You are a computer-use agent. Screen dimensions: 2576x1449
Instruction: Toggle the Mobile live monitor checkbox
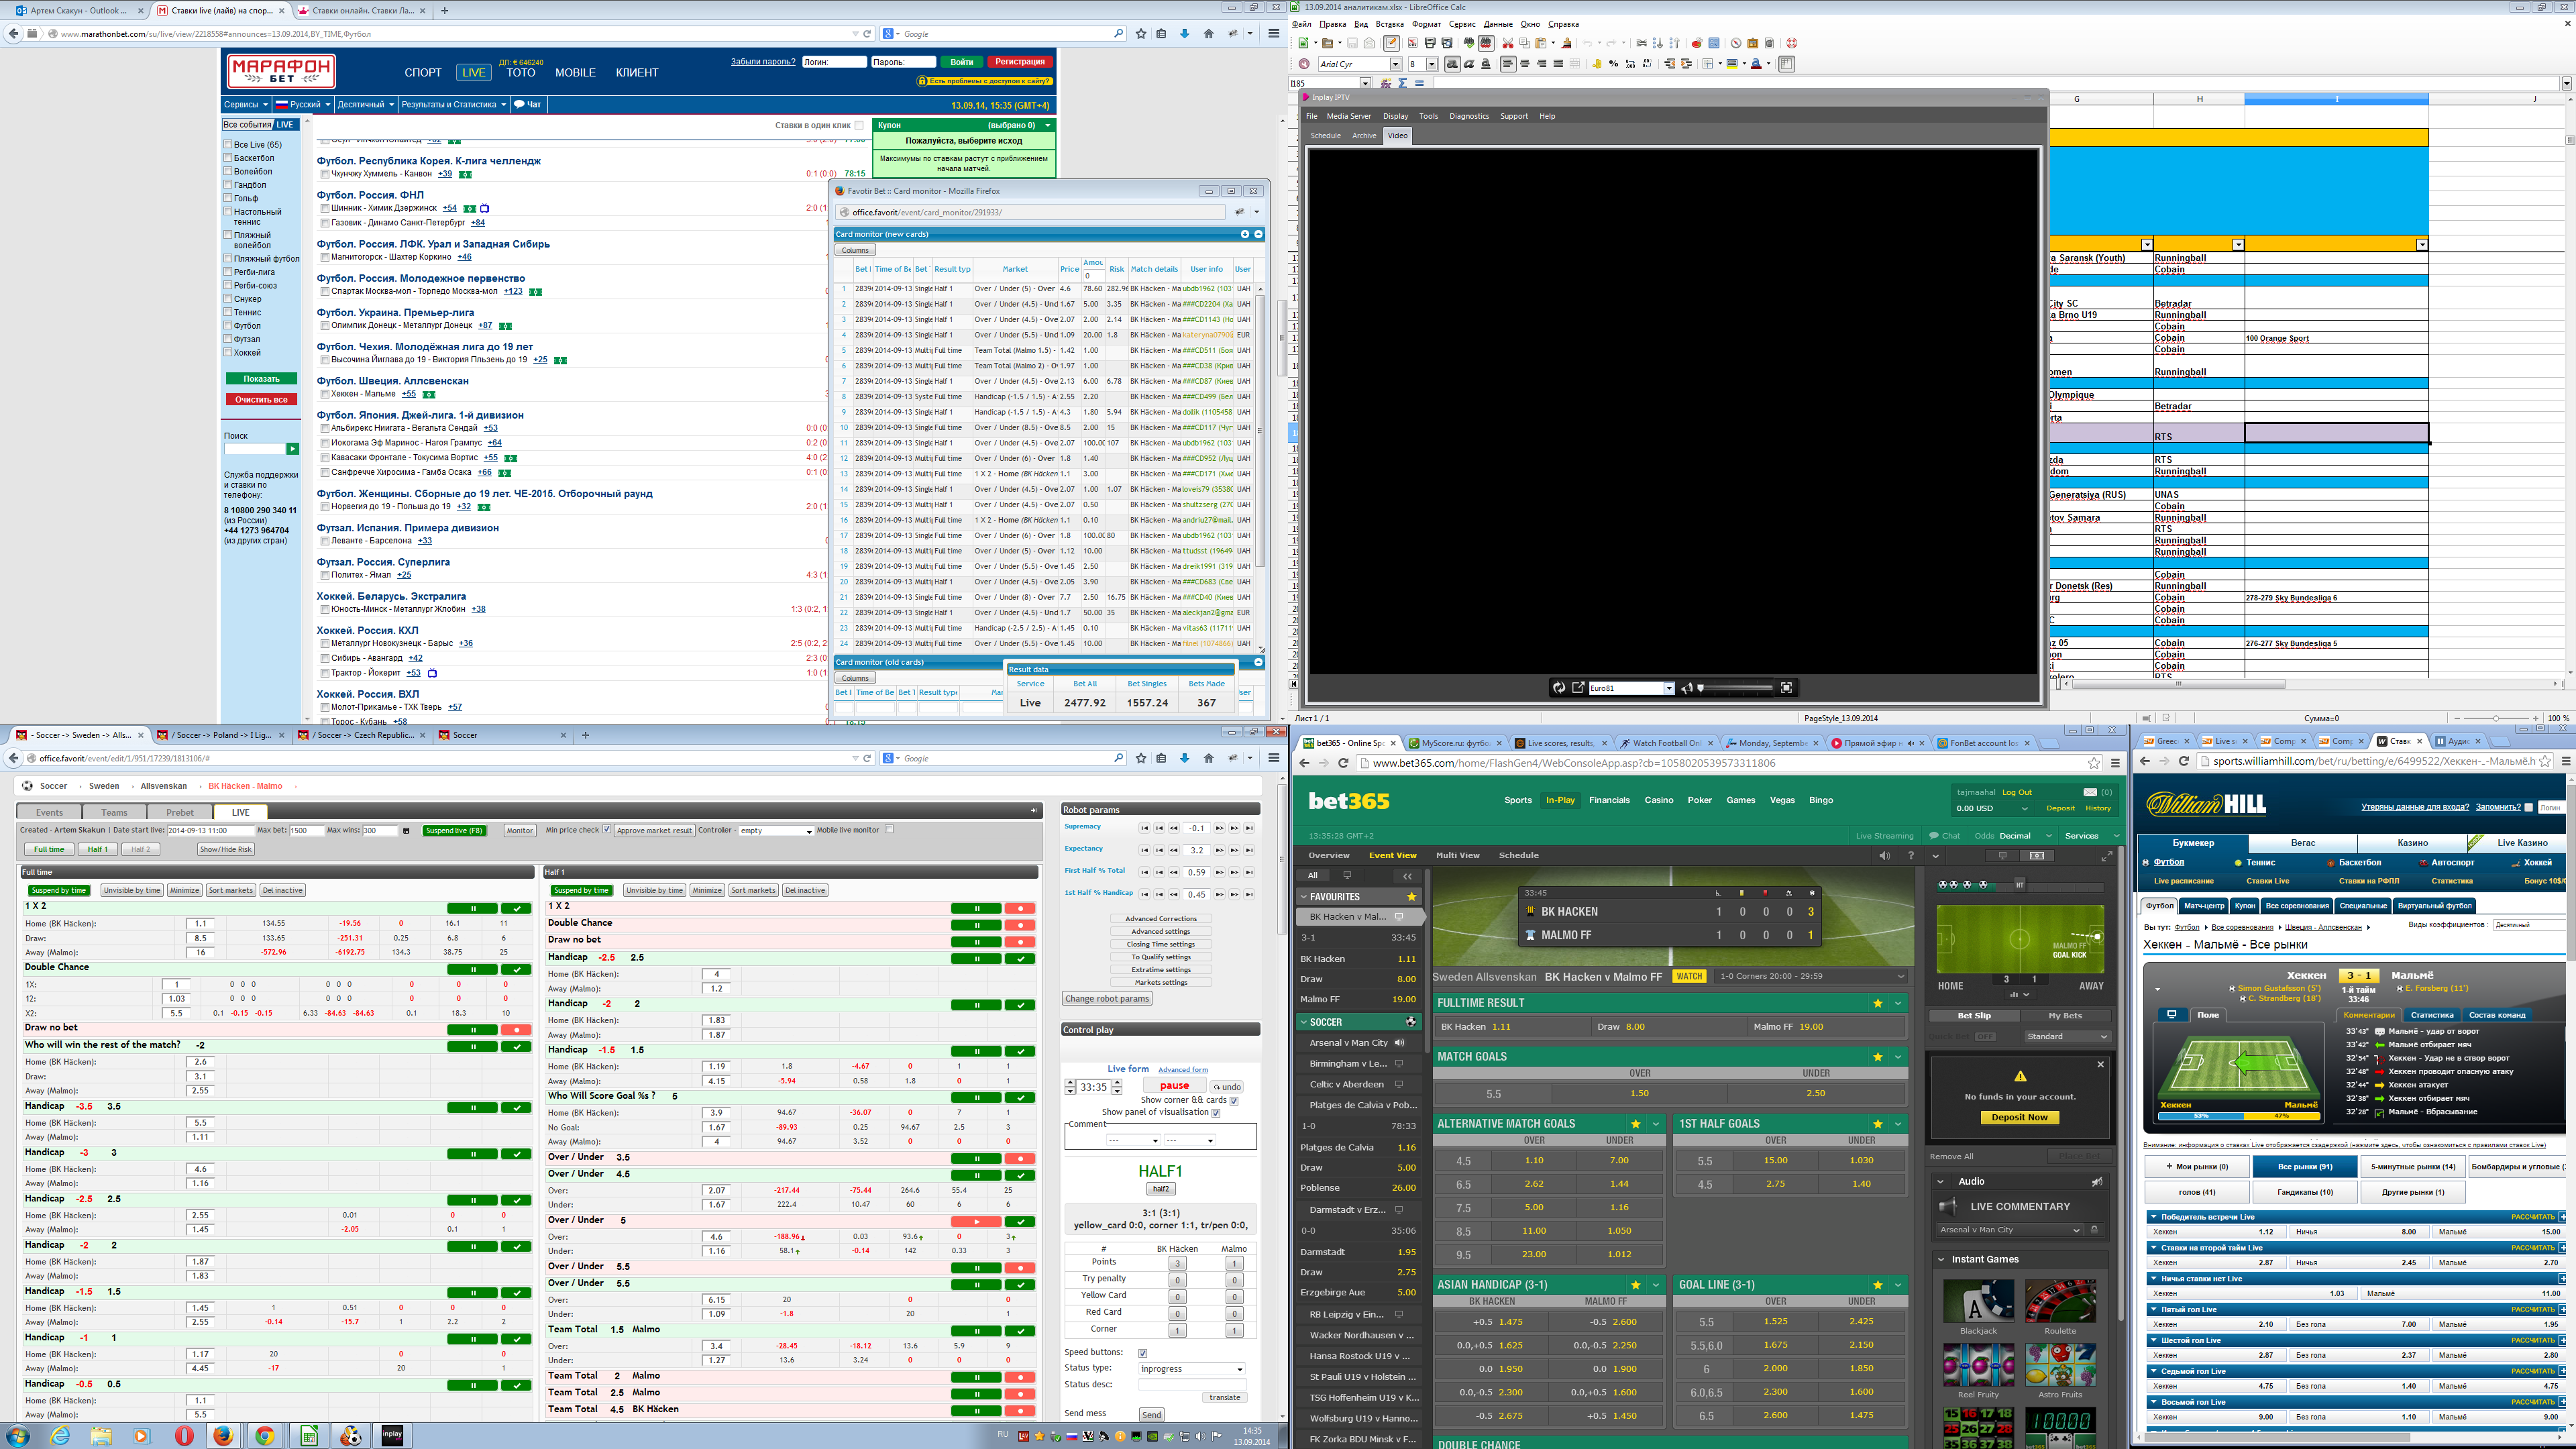(x=890, y=829)
